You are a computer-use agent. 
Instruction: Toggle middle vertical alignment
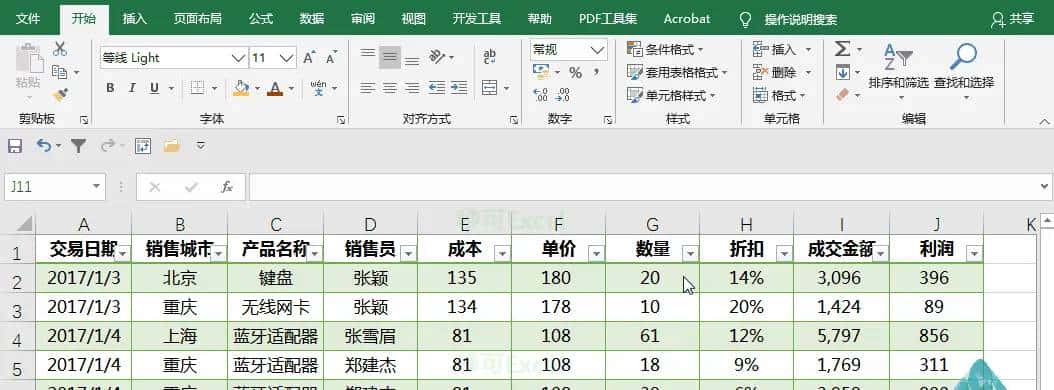click(390, 56)
